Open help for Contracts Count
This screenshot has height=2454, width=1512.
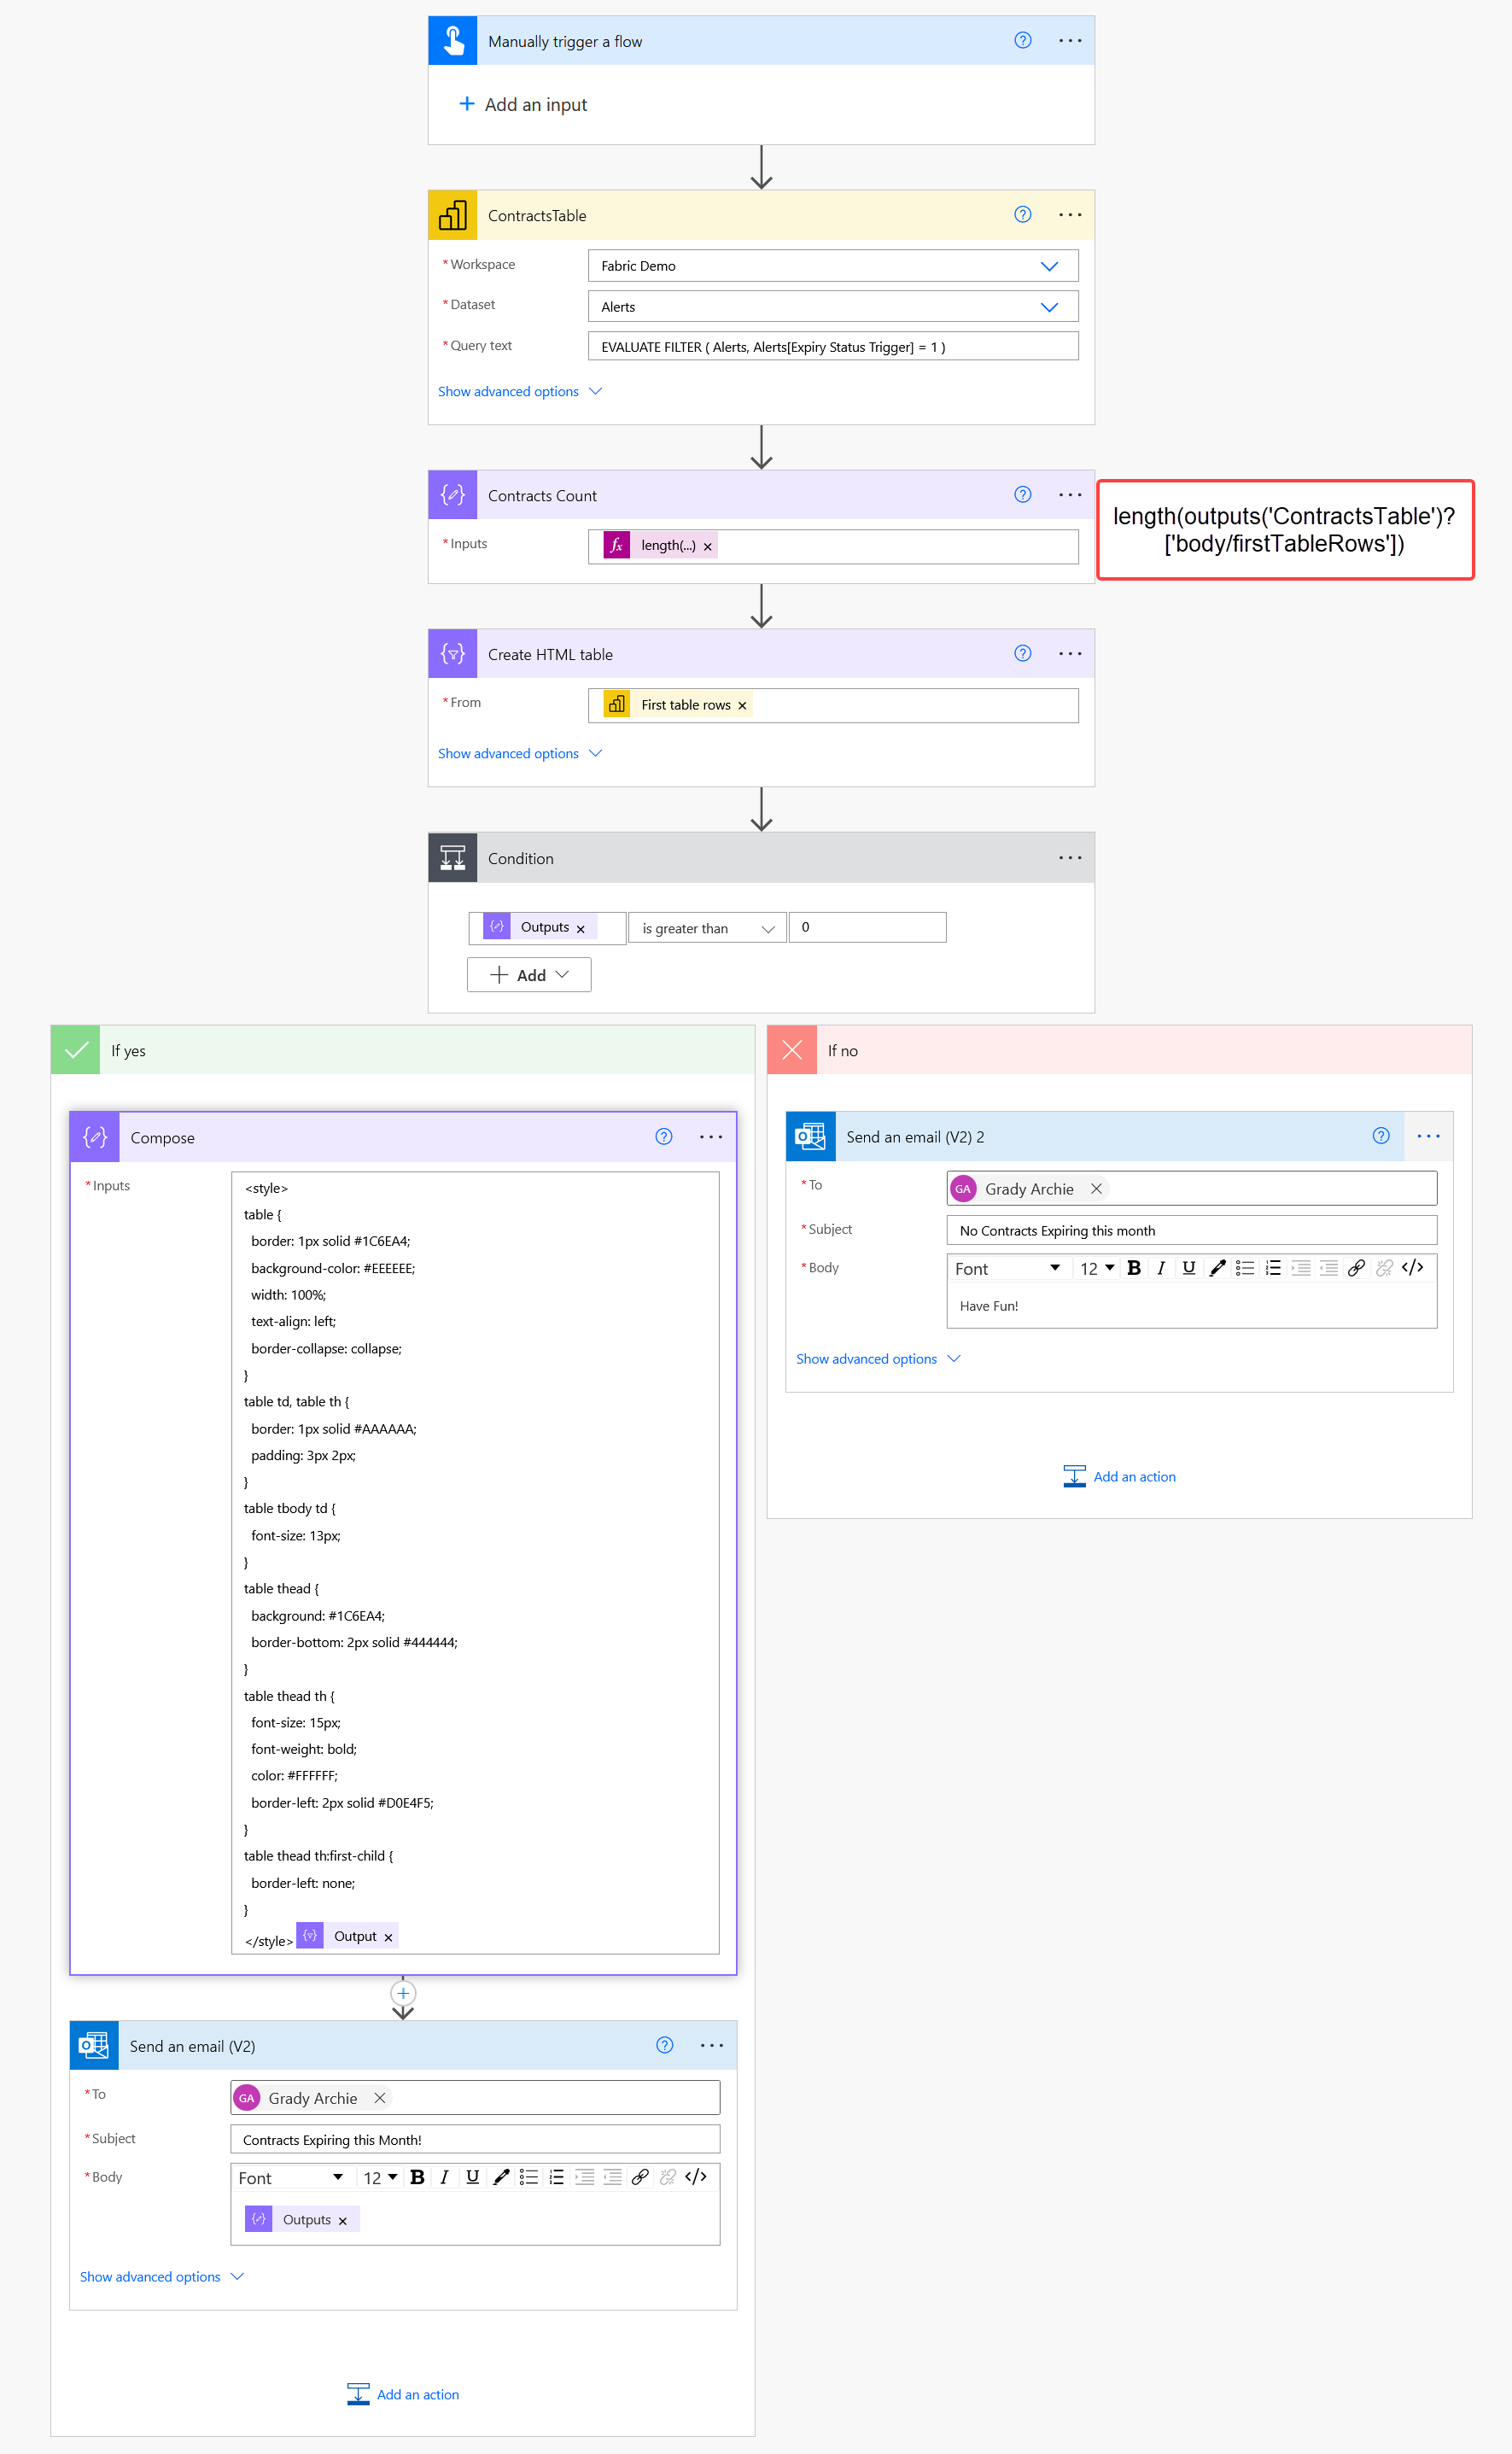1022,495
